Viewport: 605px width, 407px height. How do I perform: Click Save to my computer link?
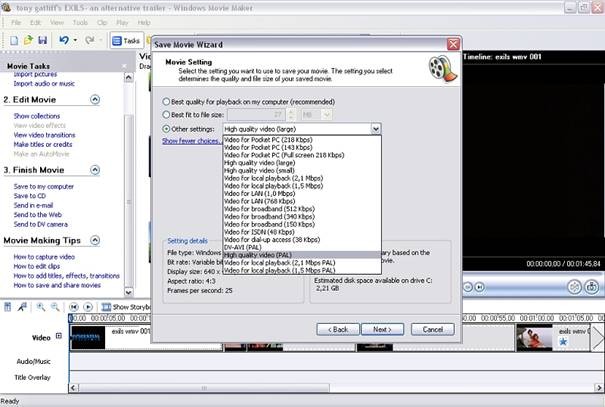pos(44,186)
